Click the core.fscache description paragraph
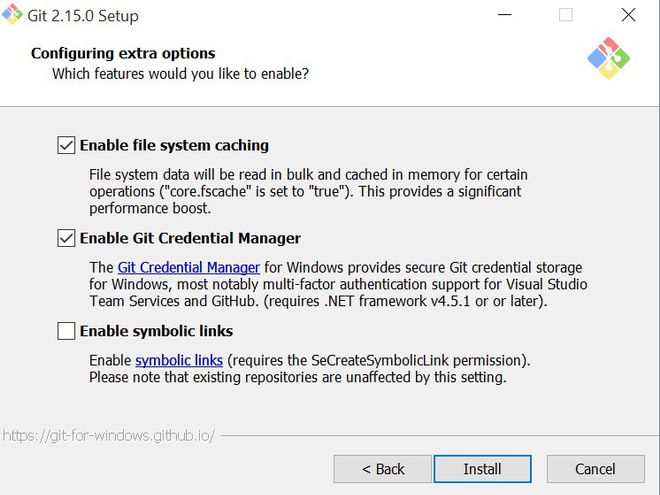 coord(305,191)
